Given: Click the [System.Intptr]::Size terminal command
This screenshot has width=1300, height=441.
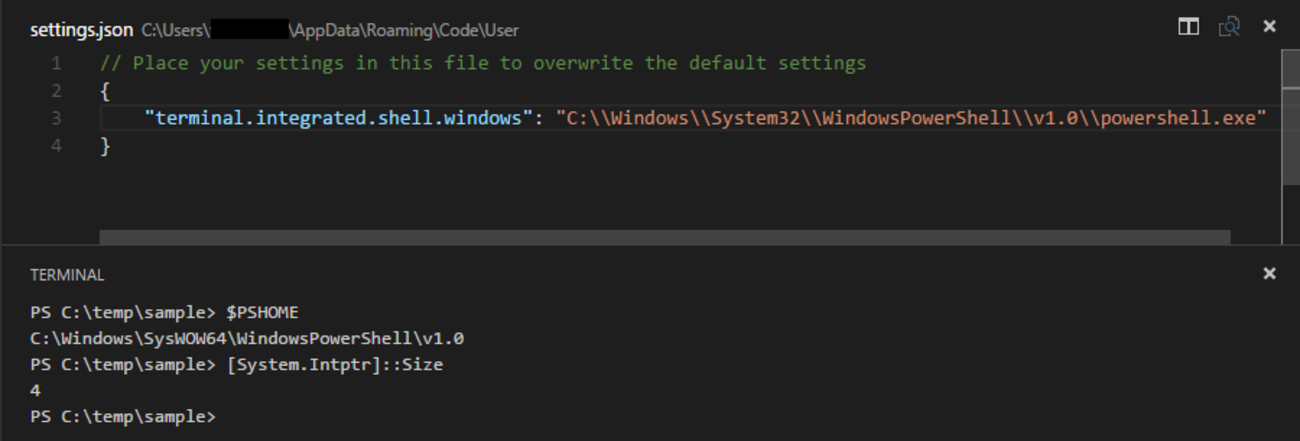Looking at the screenshot, I should (x=335, y=365).
